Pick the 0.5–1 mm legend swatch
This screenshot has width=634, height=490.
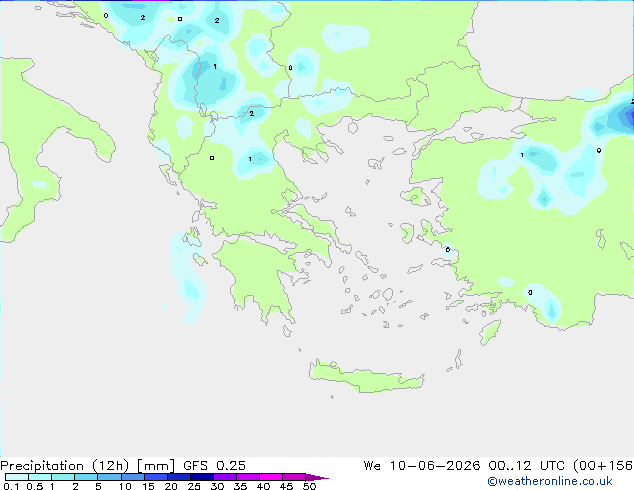(40, 477)
